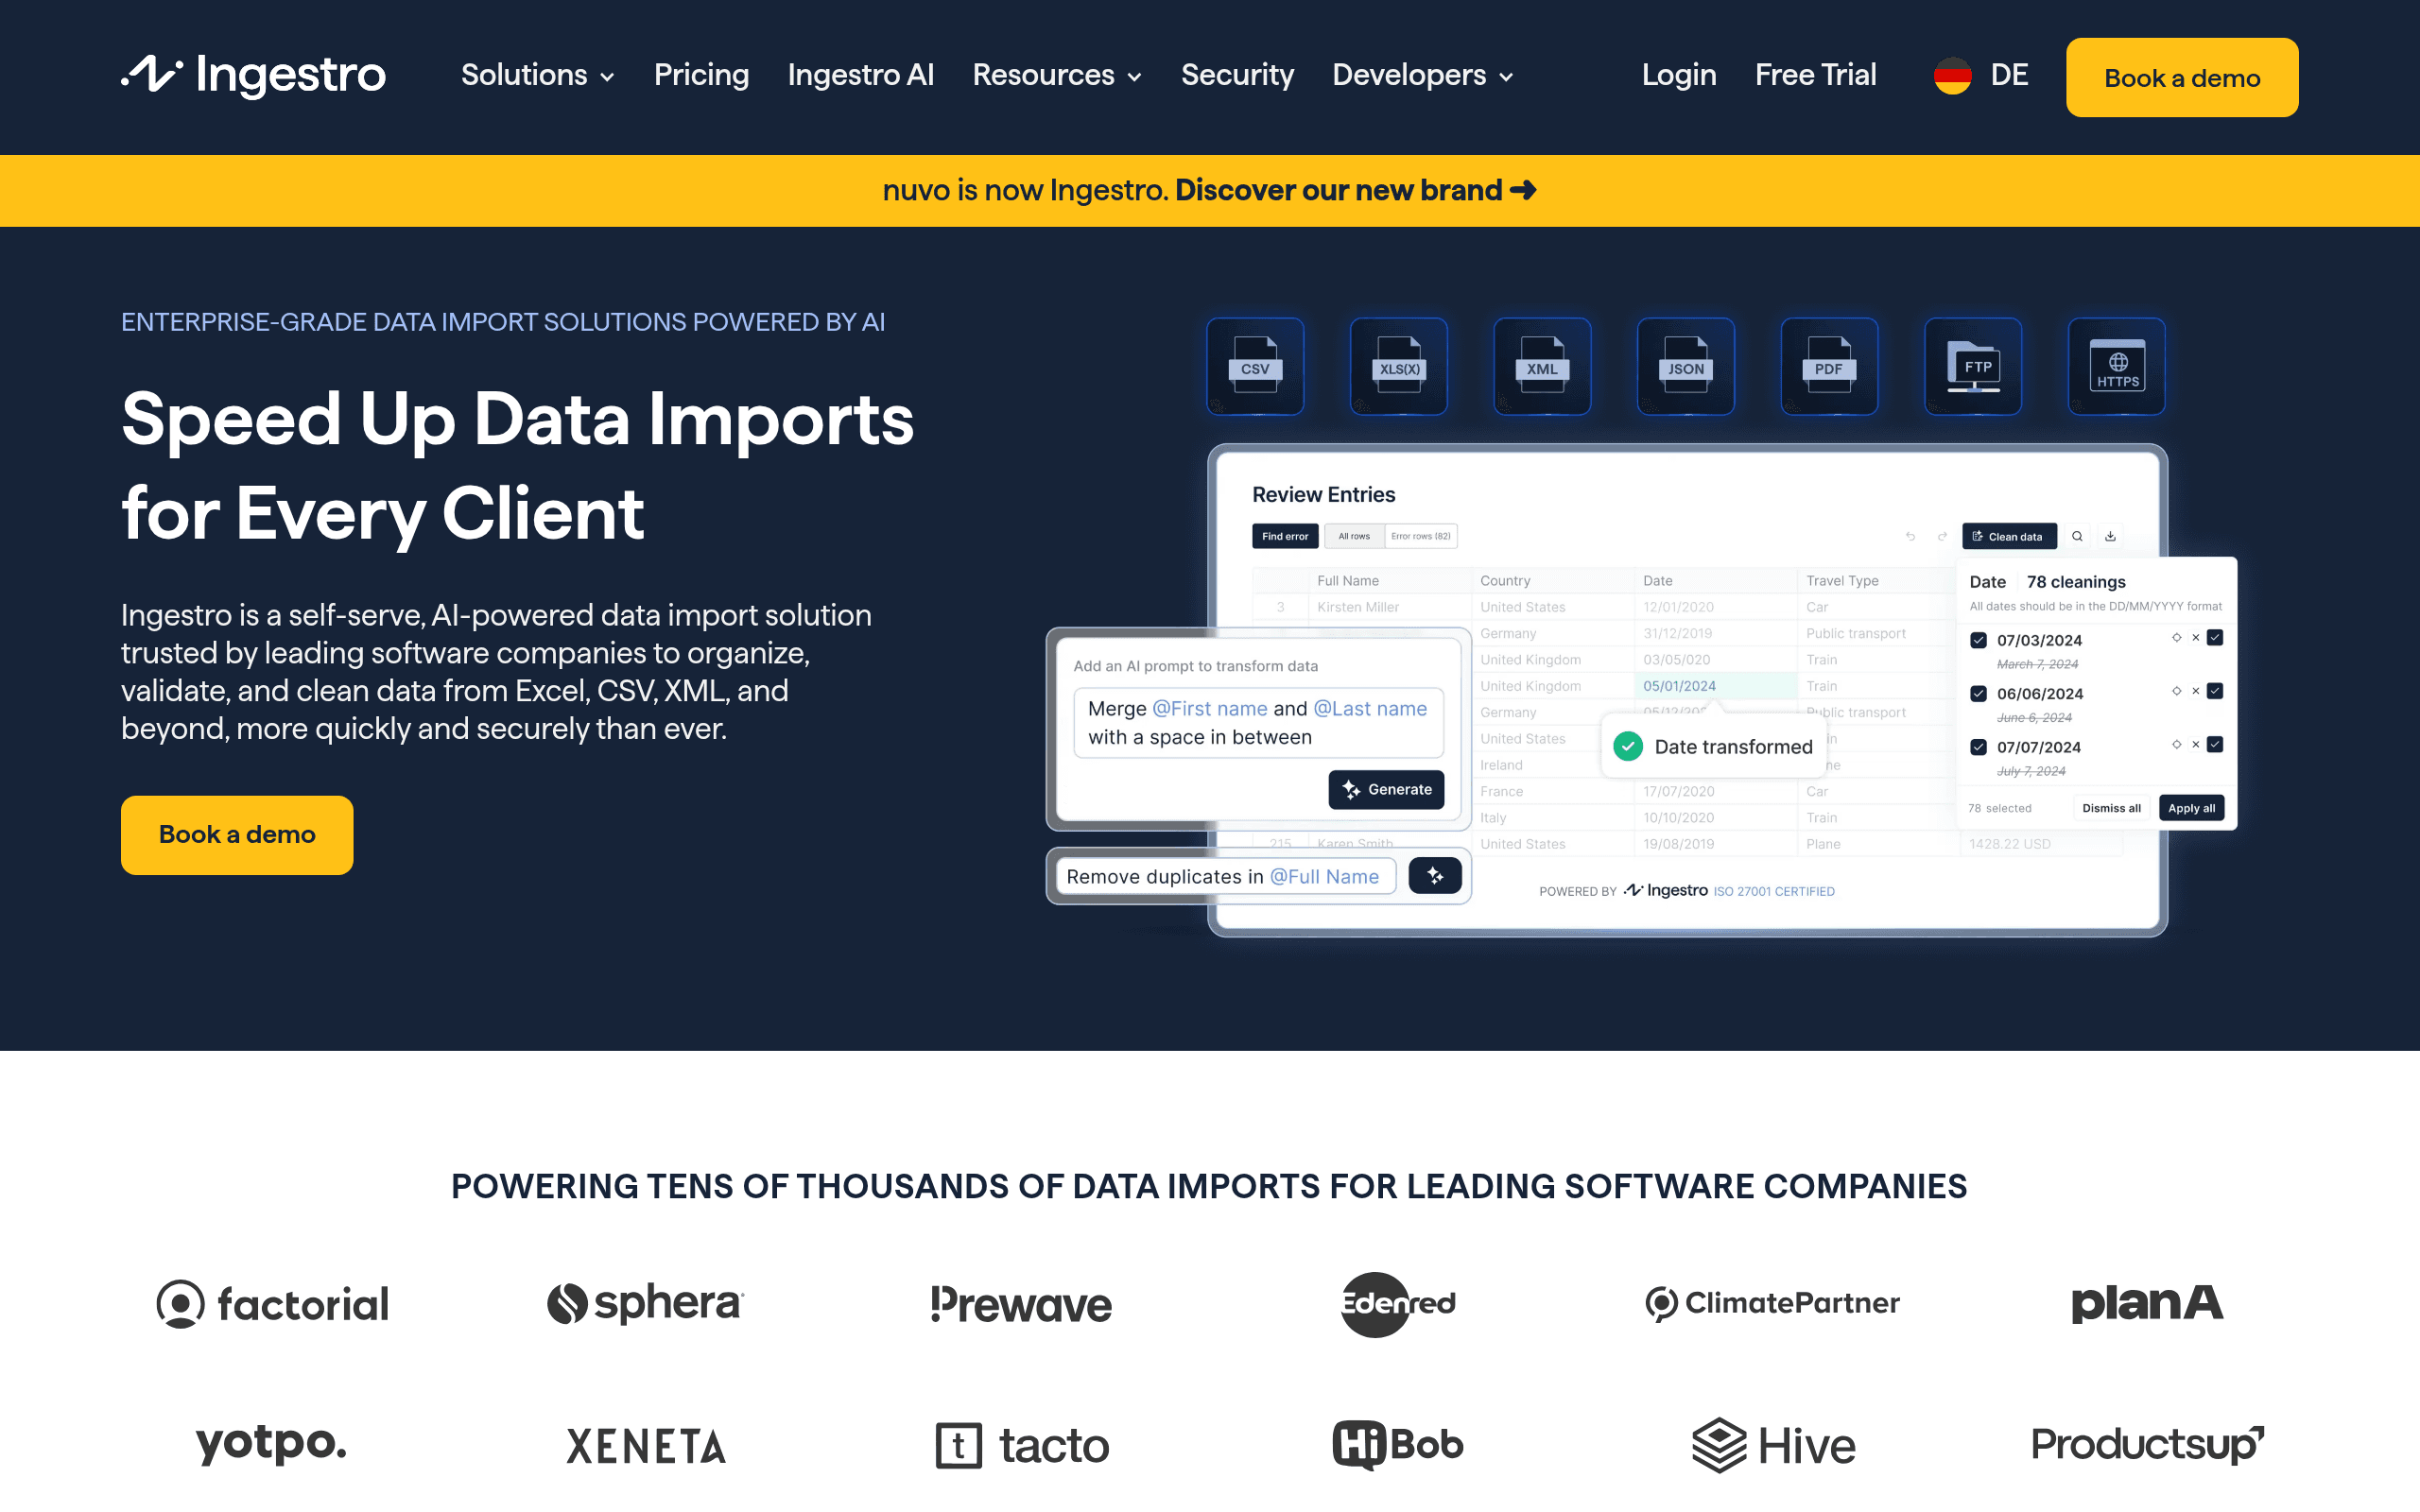Image resolution: width=2420 pixels, height=1512 pixels.
Task: Open the Pricing page
Action: (x=701, y=75)
